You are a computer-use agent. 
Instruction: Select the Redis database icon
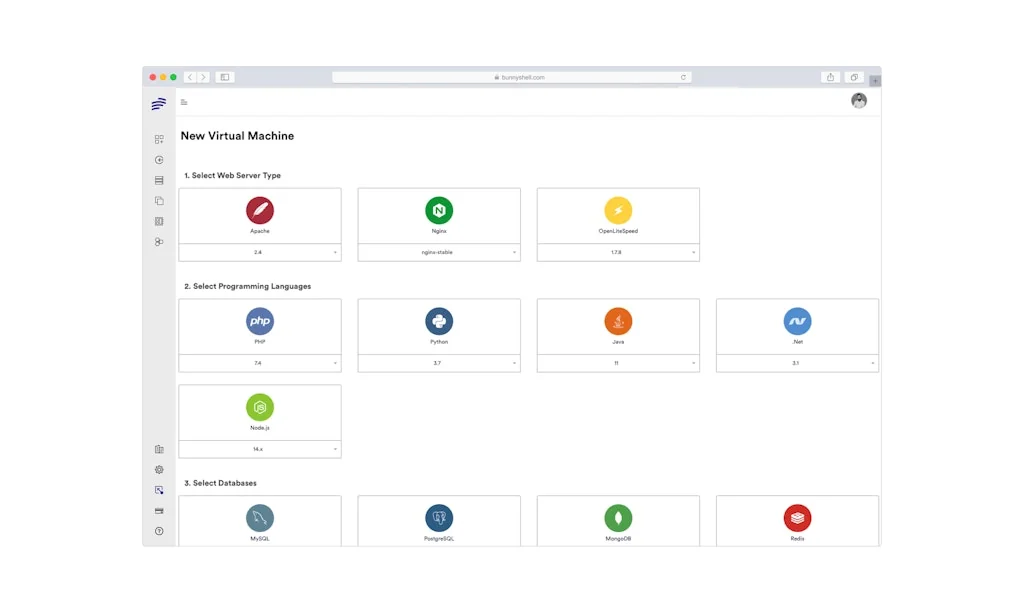(x=797, y=518)
